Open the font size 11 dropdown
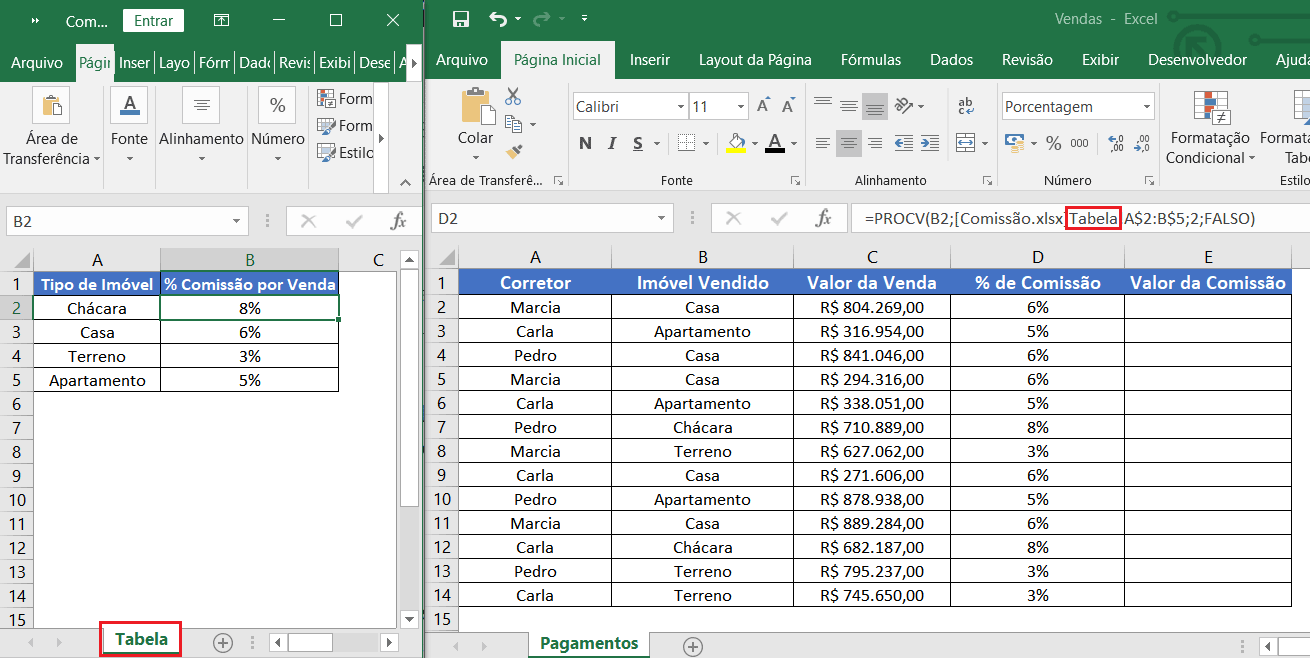This screenshot has width=1310, height=658. pos(741,106)
